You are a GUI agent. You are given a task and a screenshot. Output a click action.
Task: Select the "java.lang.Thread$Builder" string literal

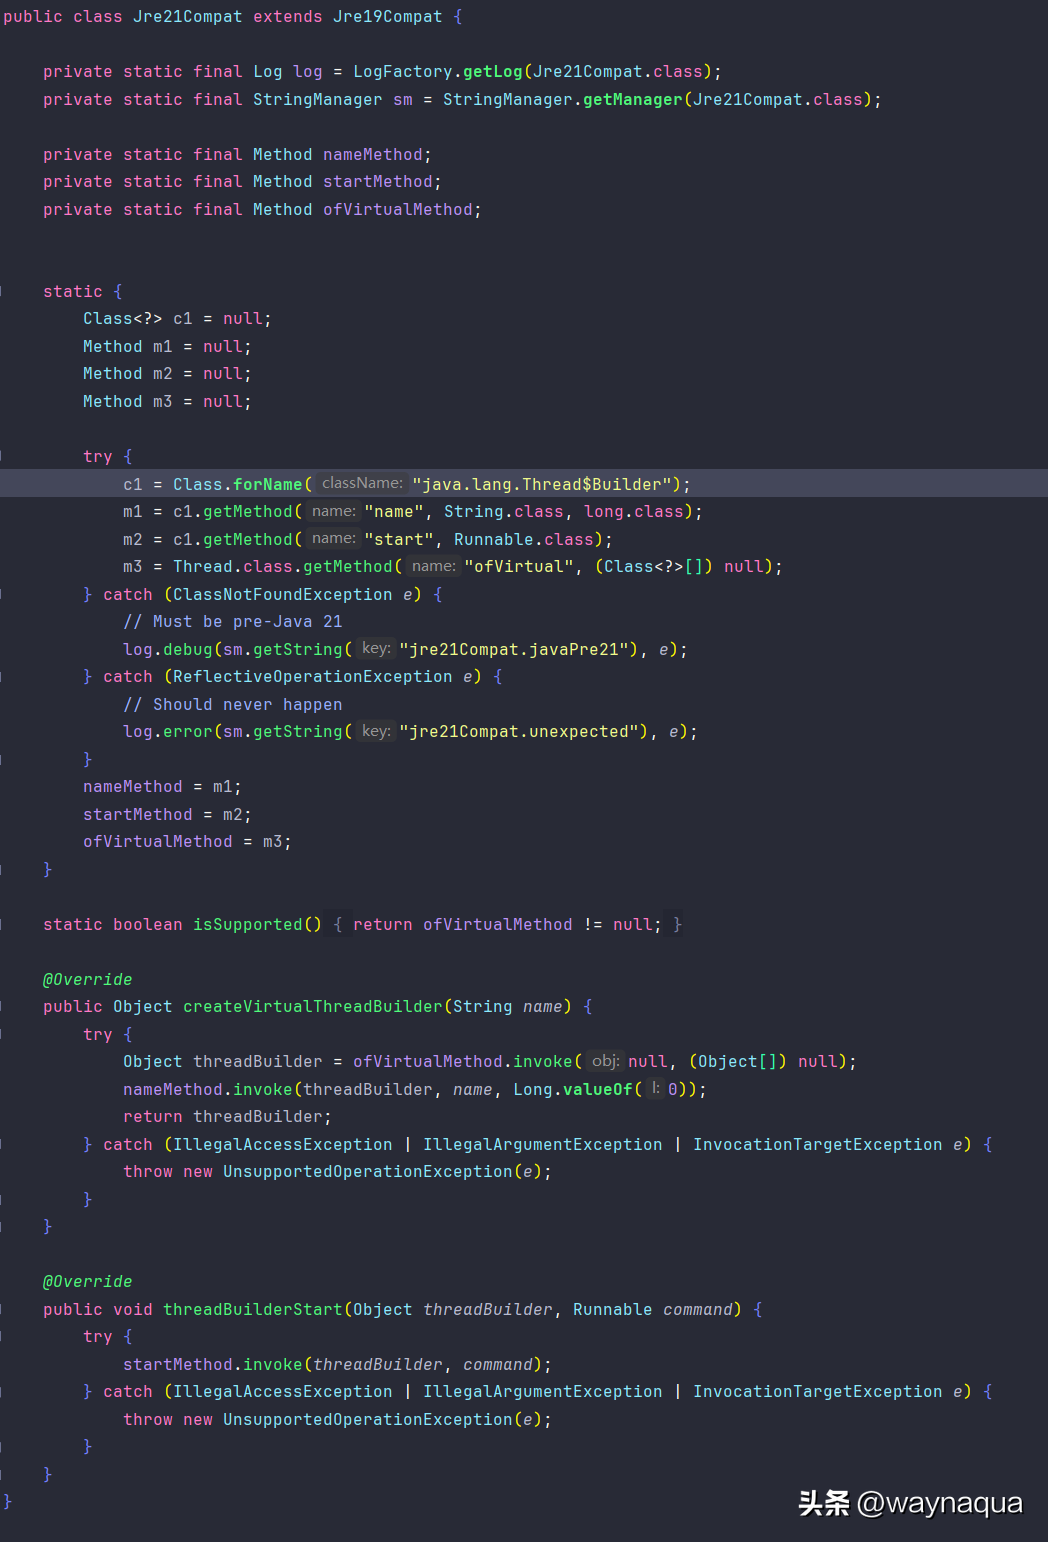(542, 485)
